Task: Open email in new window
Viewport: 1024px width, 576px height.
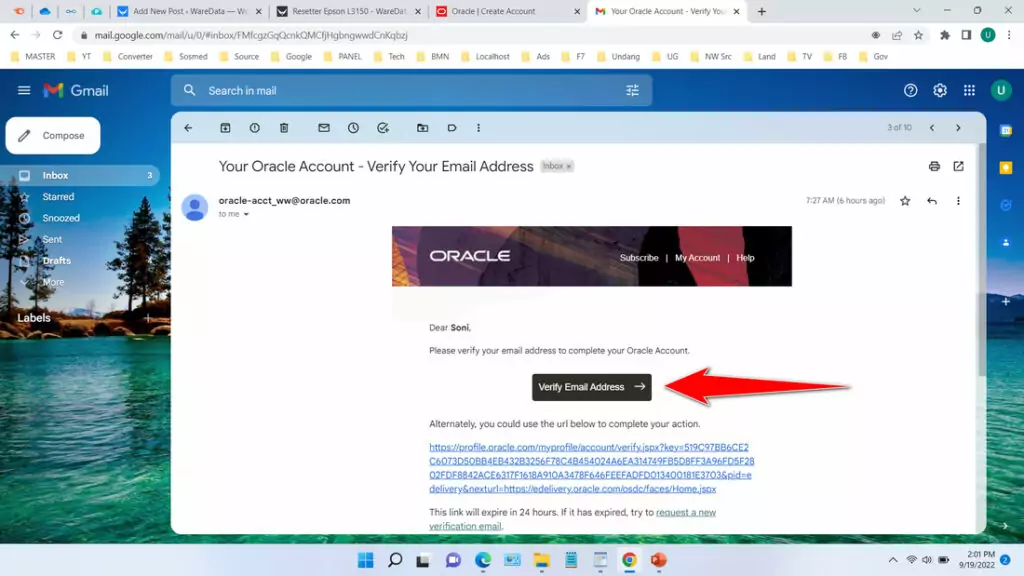Action: [x=958, y=167]
